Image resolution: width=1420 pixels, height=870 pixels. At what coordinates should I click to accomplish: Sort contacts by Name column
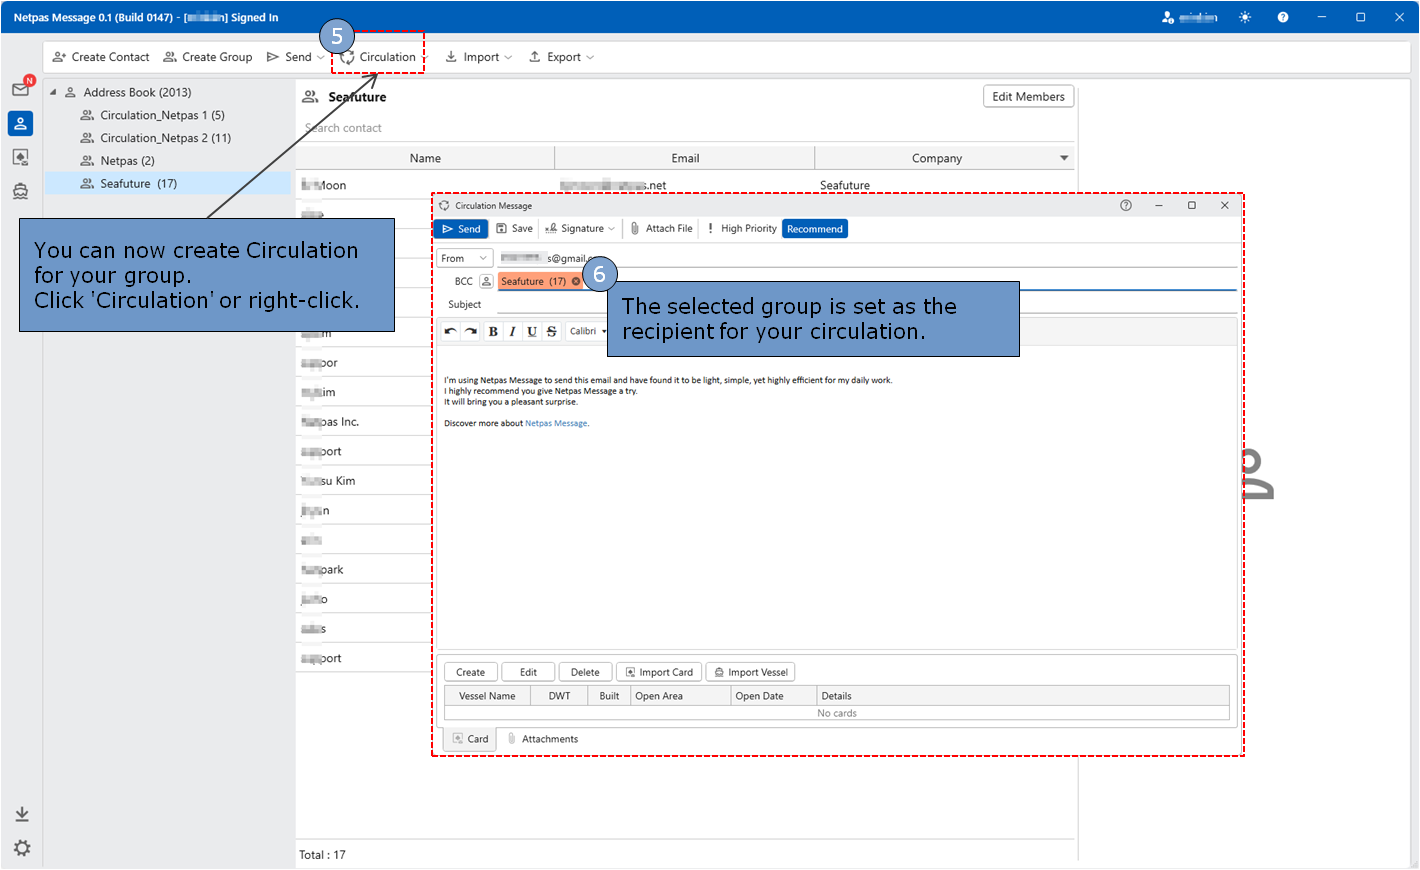point(425,158)
